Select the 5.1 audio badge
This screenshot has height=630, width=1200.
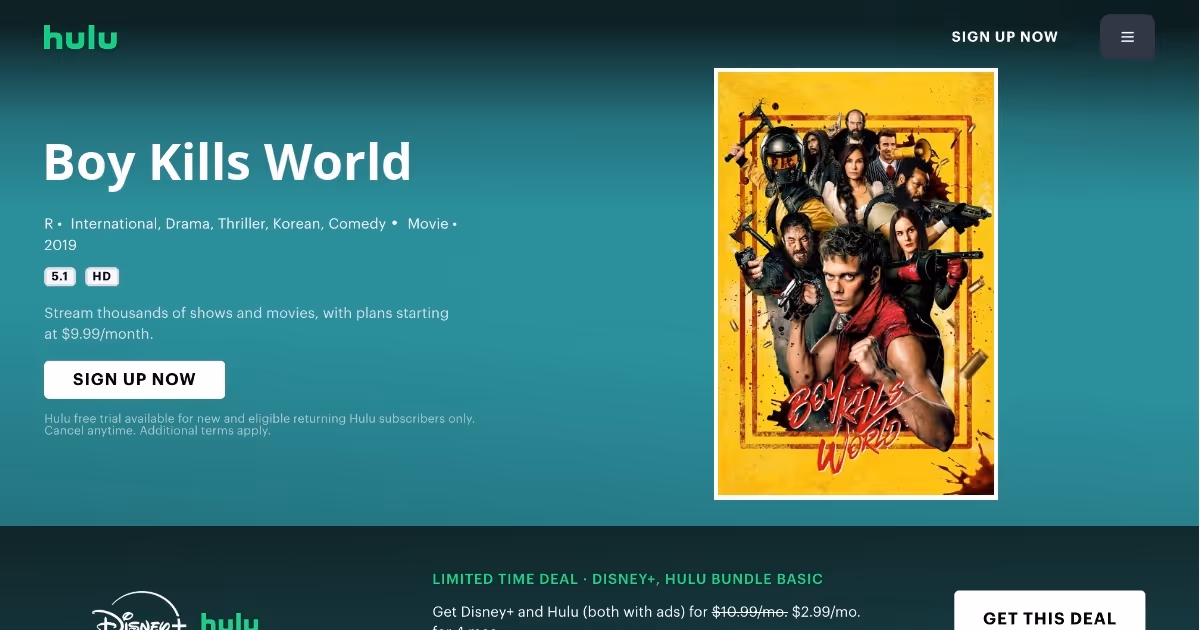(x=60, y=277)
